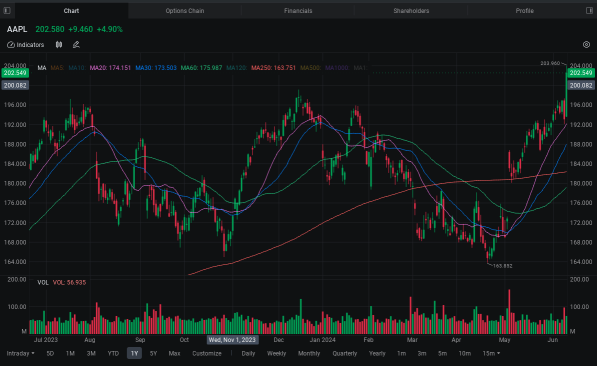Expand the Intraday dropdown

click(21, 353)
